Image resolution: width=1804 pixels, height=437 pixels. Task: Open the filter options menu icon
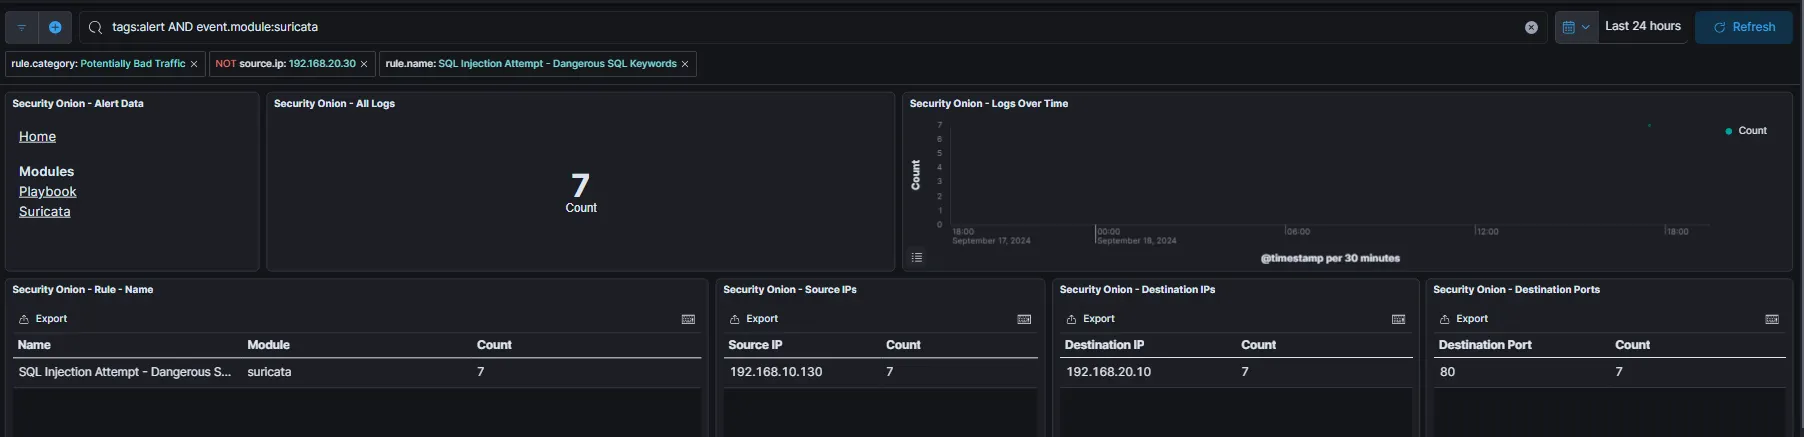click(x=21, y=28)
